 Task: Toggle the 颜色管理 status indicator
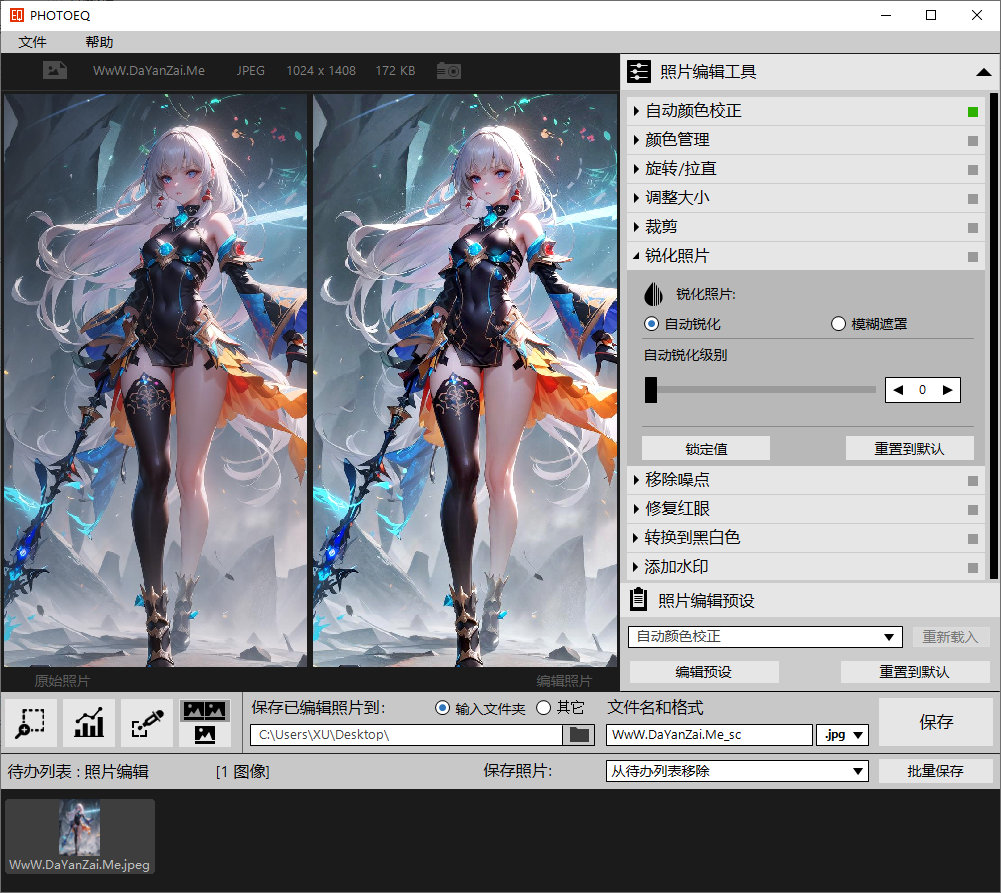972,140
